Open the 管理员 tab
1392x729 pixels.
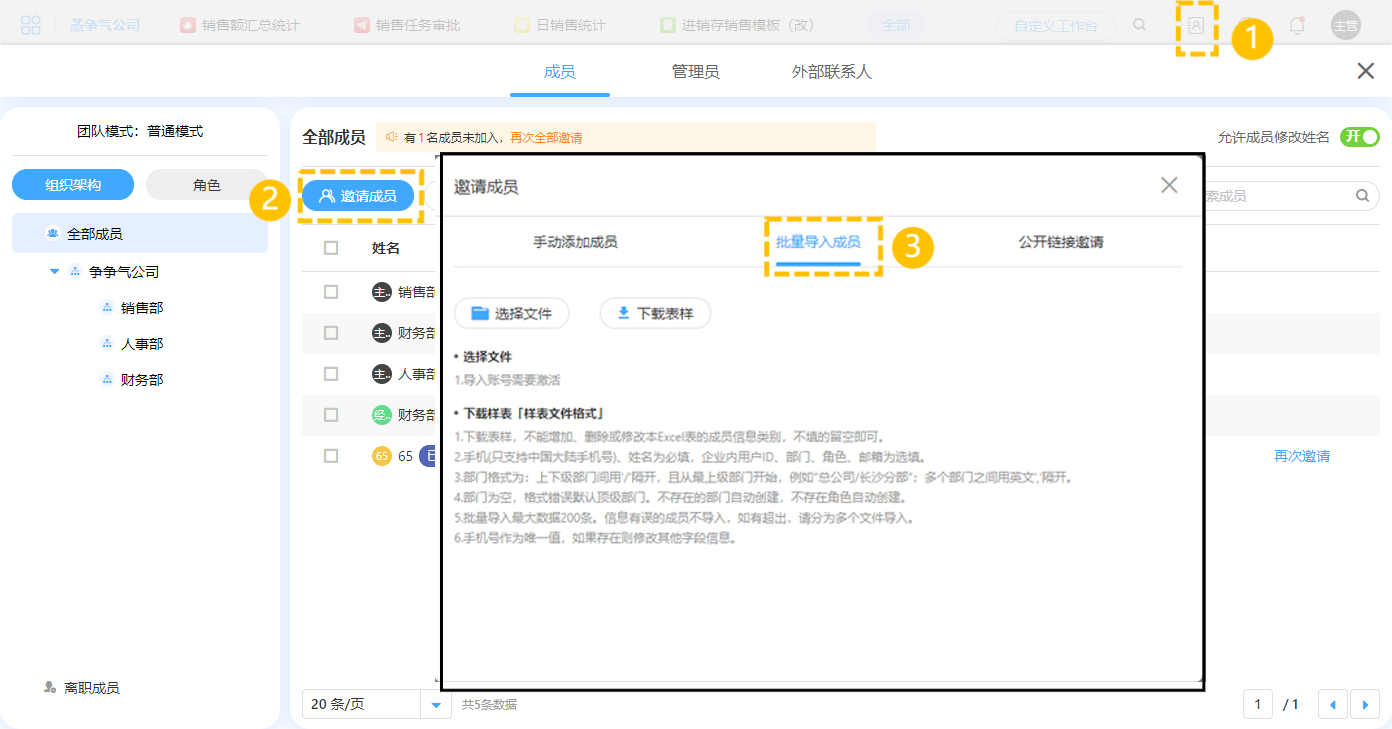695,72
